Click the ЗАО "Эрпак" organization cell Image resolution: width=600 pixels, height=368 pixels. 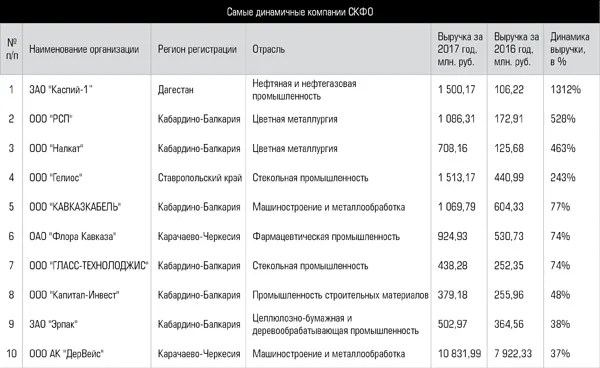point(54,324)
